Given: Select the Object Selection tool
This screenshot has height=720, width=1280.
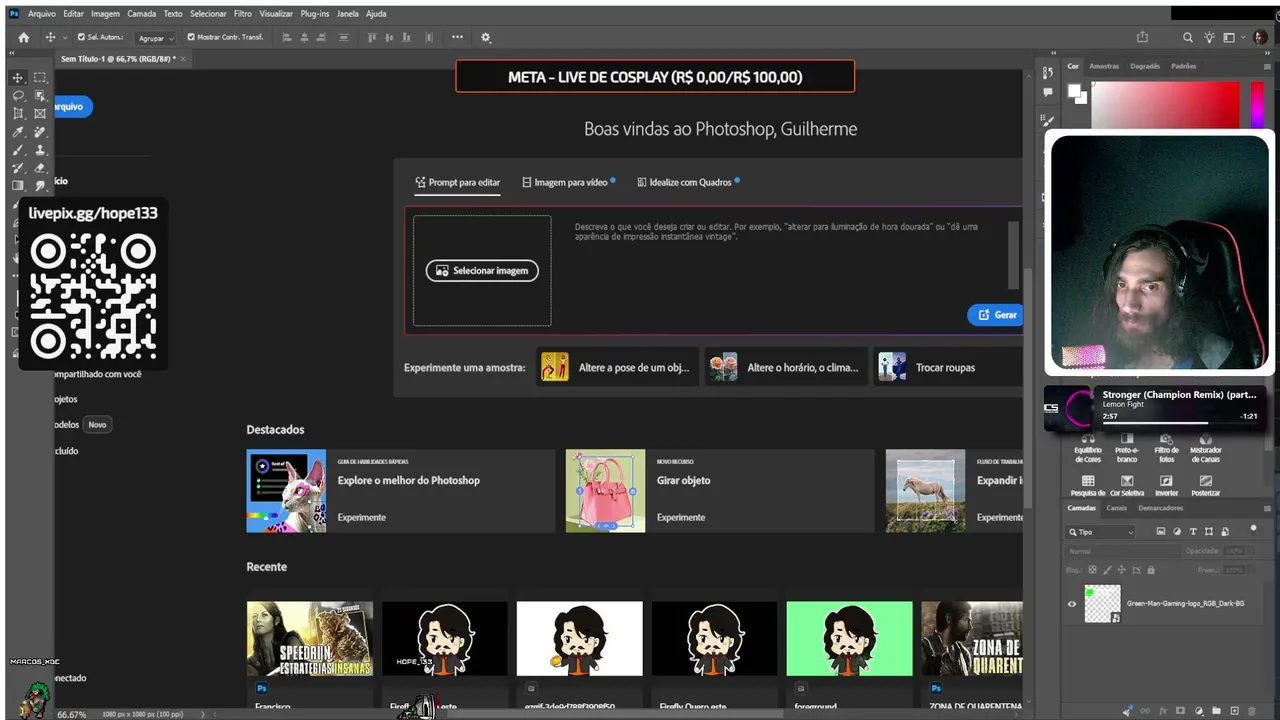Looking at the screenshot, I should [40, 96].
